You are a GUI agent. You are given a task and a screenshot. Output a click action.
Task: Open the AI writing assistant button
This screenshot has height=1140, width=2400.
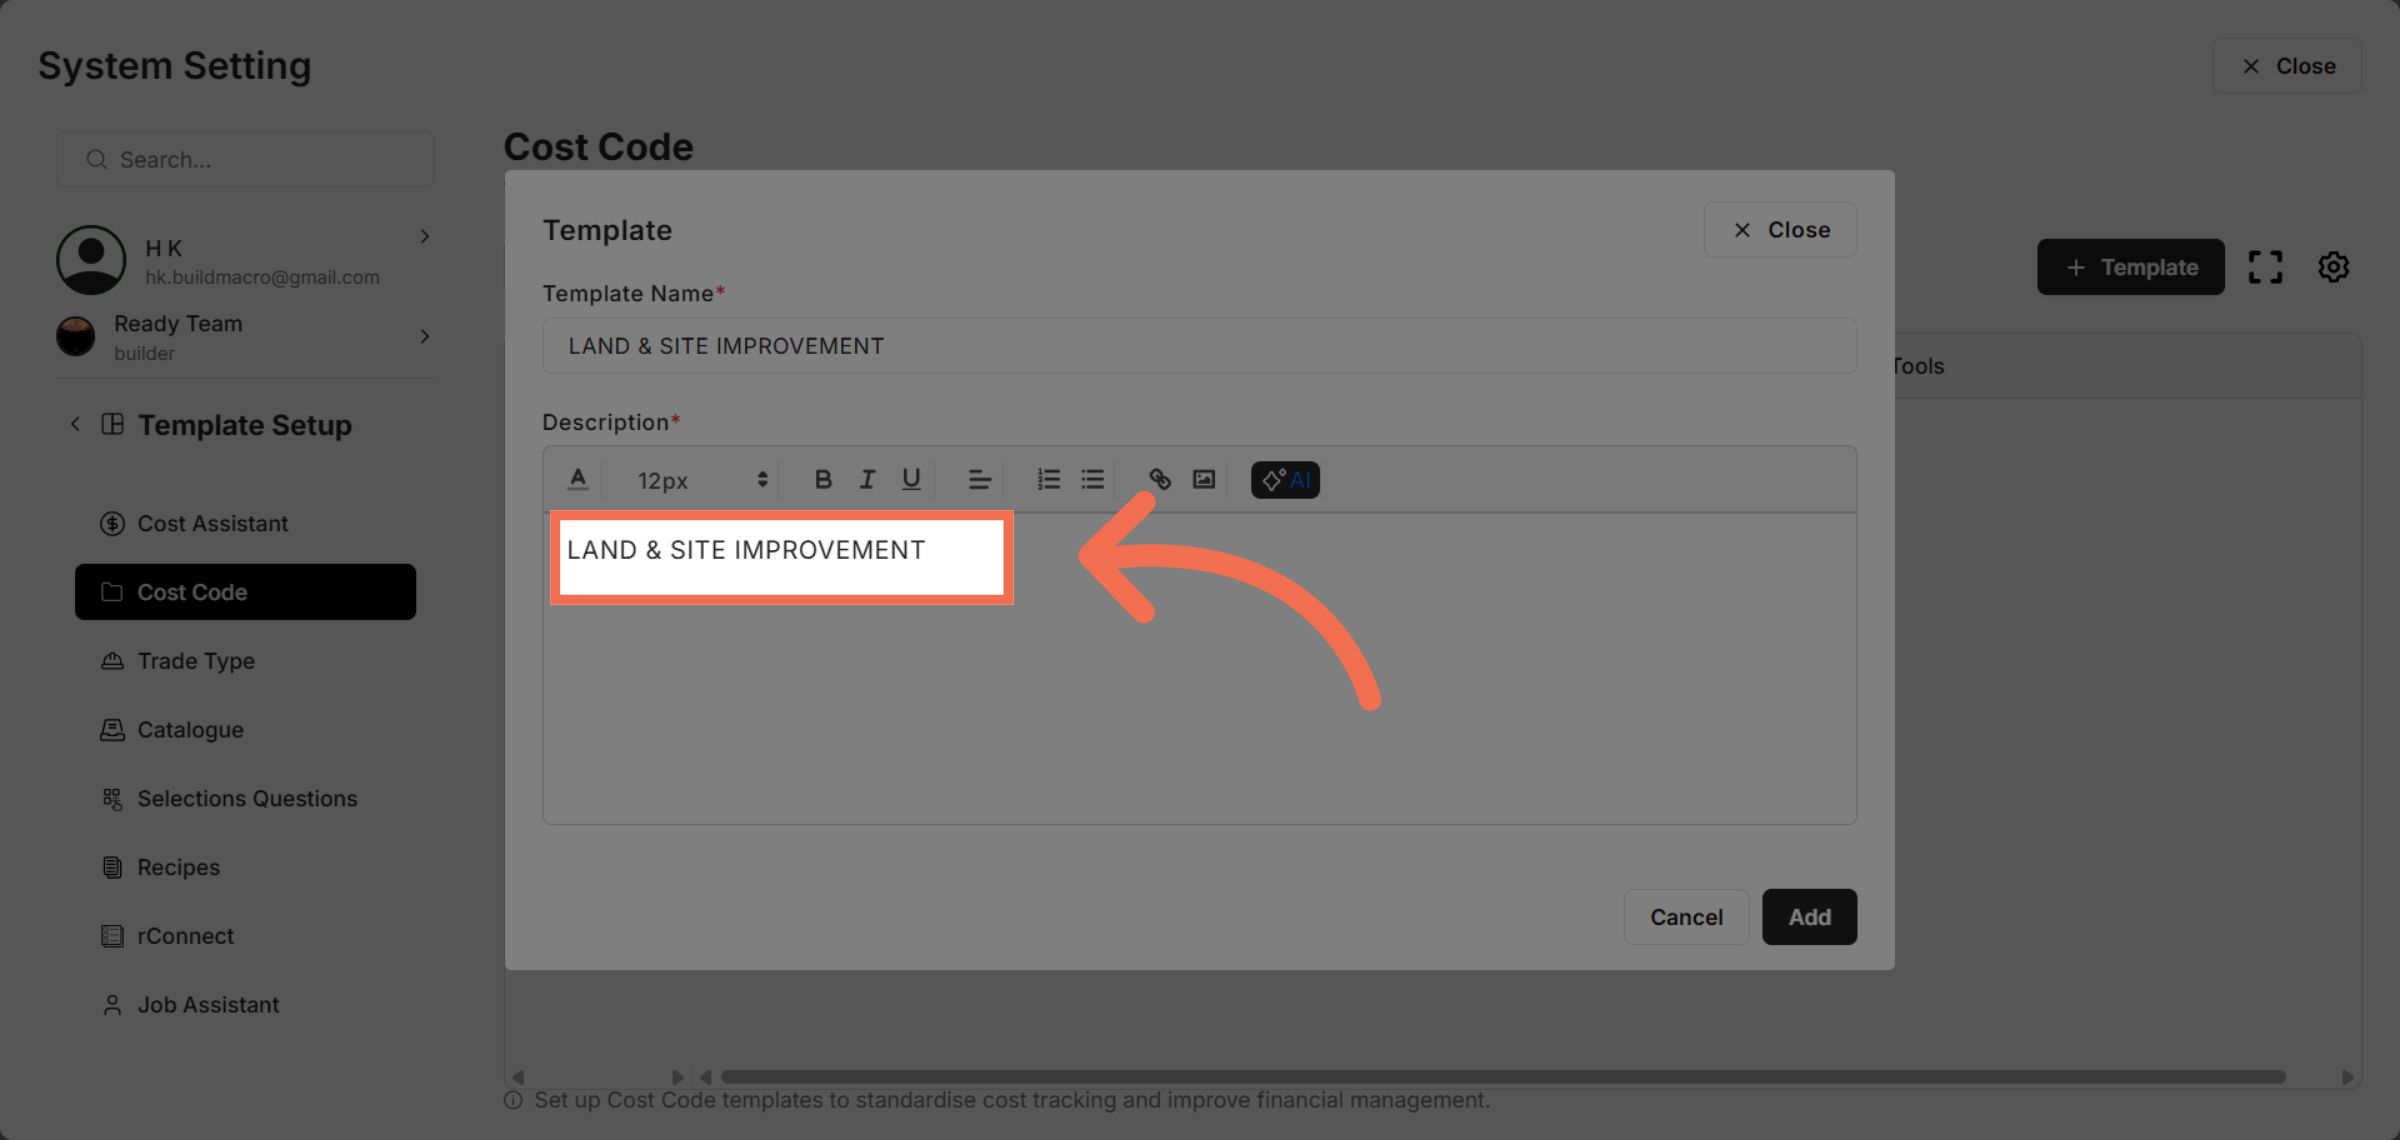(x=1285, y=480)
